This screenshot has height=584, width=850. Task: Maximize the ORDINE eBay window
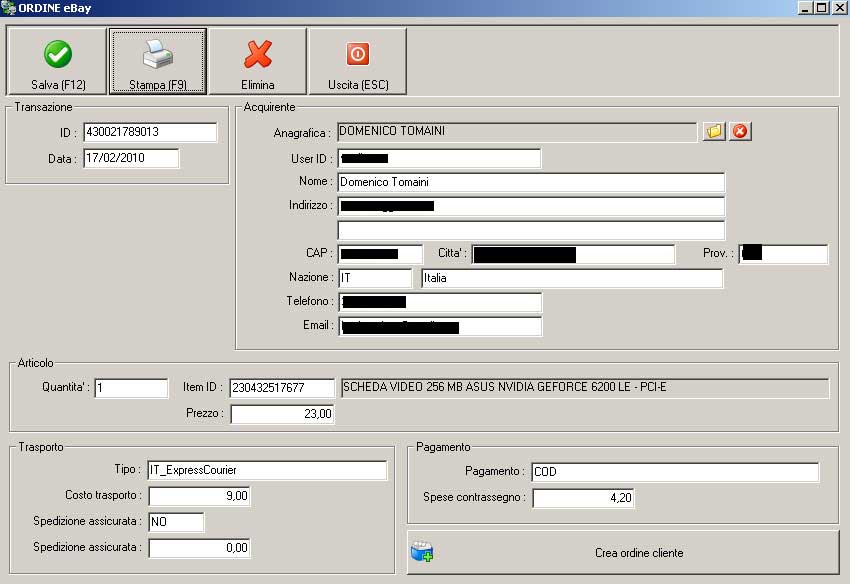coord(821,8)
